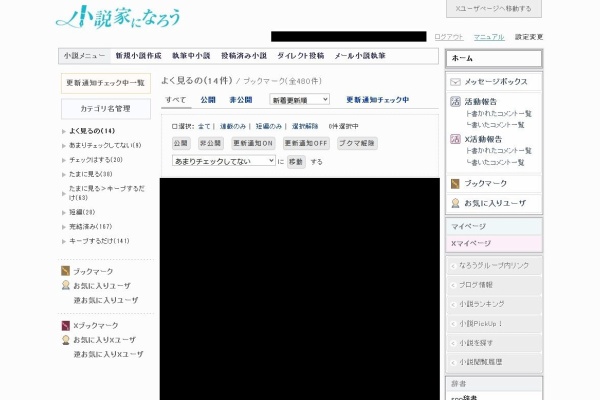
Task: Click the ホーム button in right sidebar
Action: 494,59
